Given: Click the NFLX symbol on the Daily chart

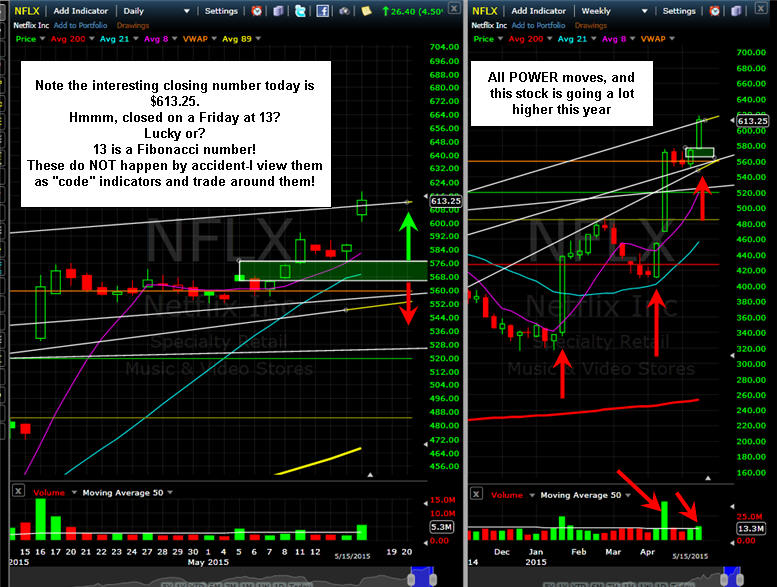Looking at the screenshot, I should pyautogui.click(x=27, y=11).
